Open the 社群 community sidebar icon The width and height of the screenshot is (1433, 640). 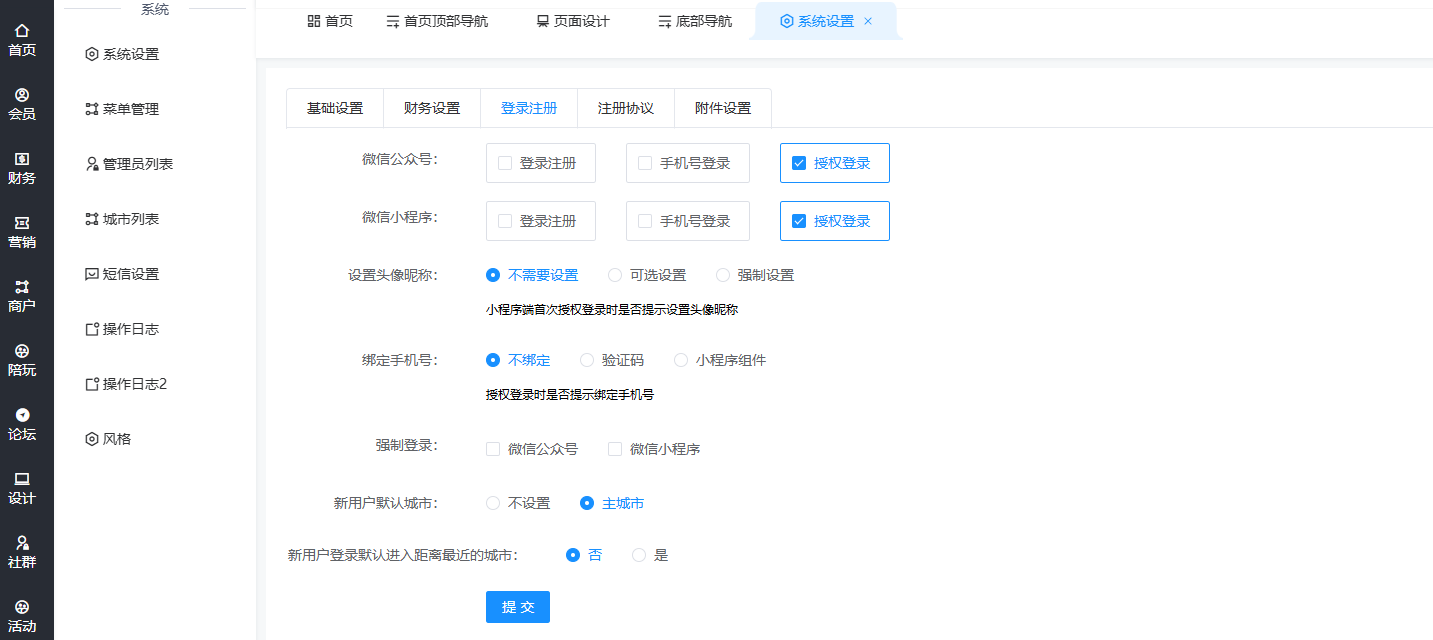point(22,544)
